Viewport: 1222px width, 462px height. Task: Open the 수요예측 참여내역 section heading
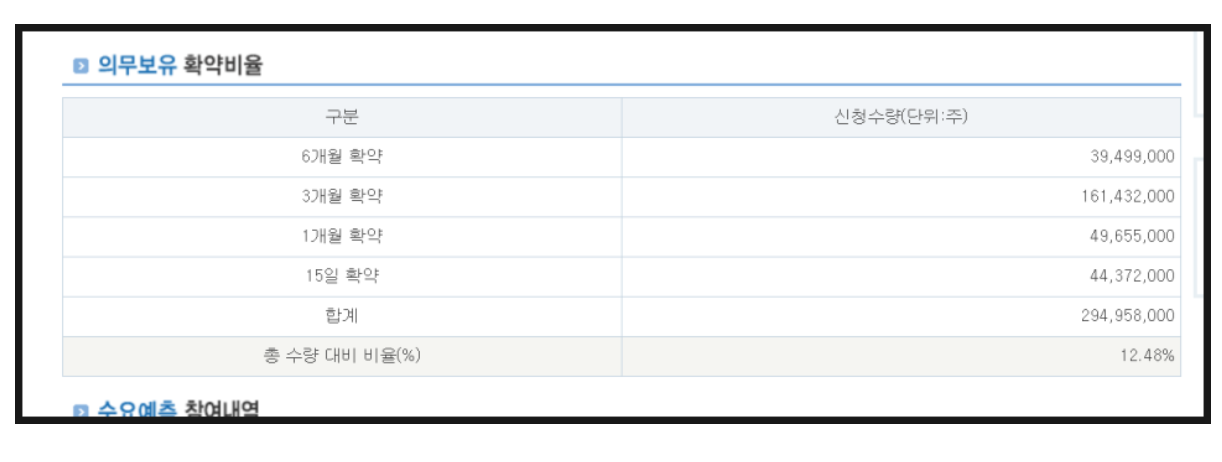[x=178, y=409]
